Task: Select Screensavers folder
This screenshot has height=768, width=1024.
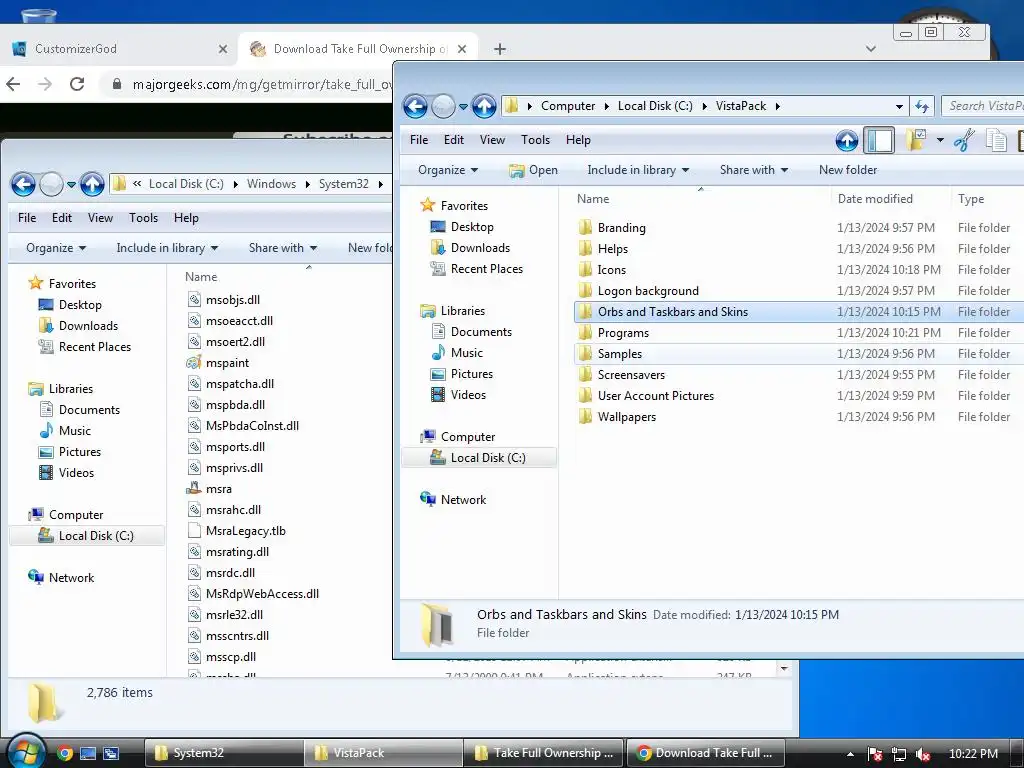Action: 631,375
